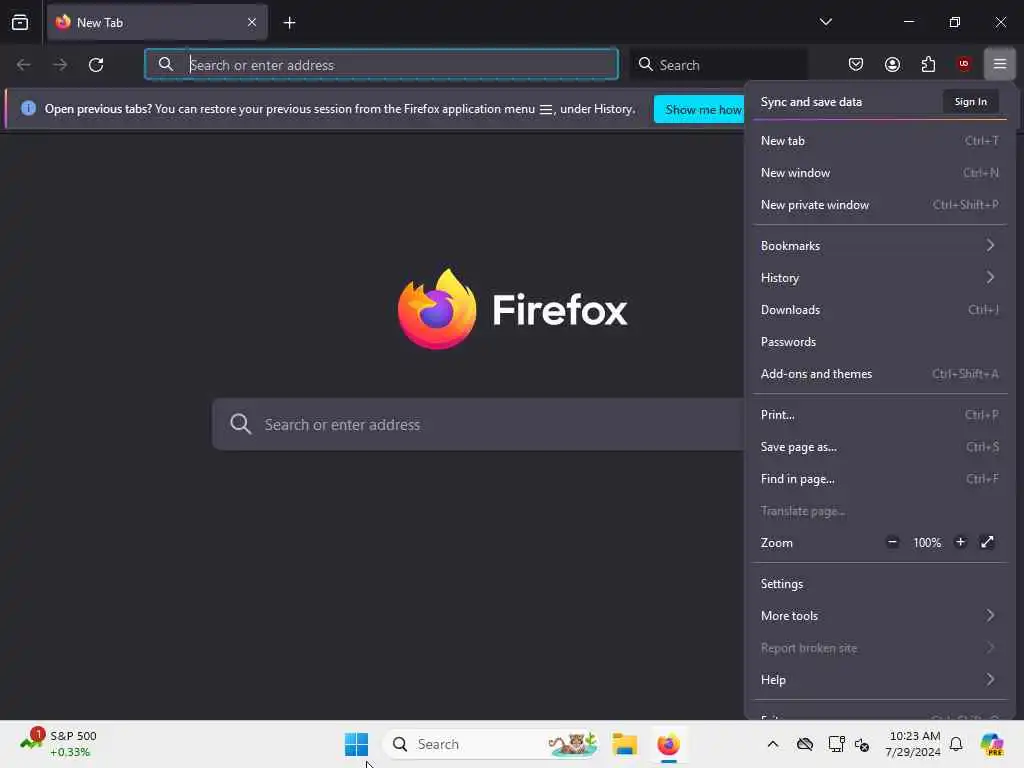Close the New Tab tab
Image resolution: width=1024 pixels, height=768 pixels.
point(252,22)
